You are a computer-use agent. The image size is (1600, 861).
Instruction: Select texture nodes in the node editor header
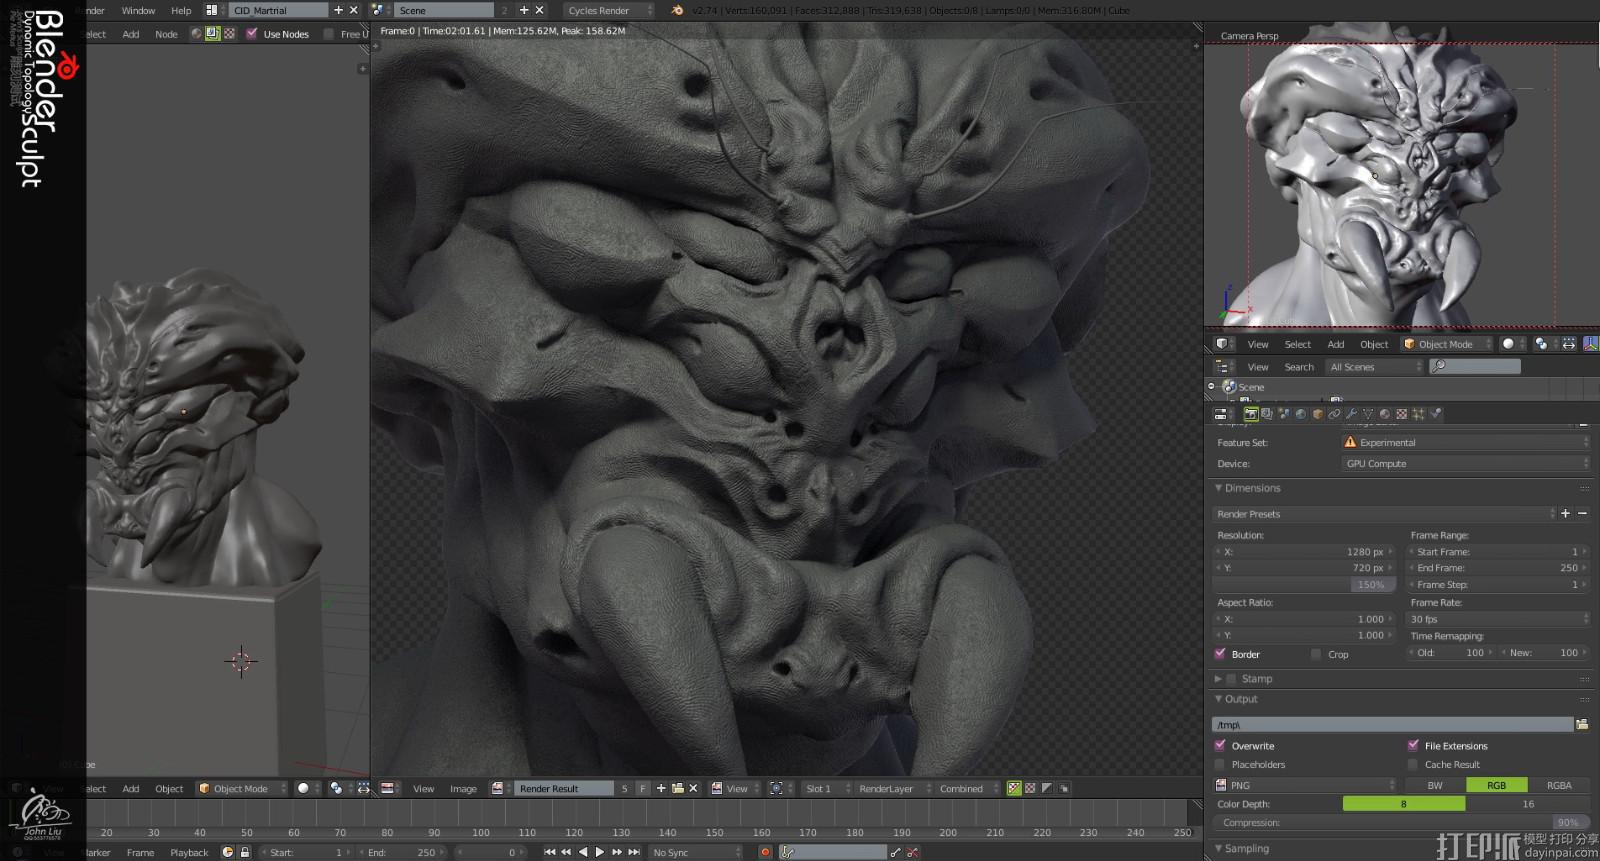tap(229, 34)
